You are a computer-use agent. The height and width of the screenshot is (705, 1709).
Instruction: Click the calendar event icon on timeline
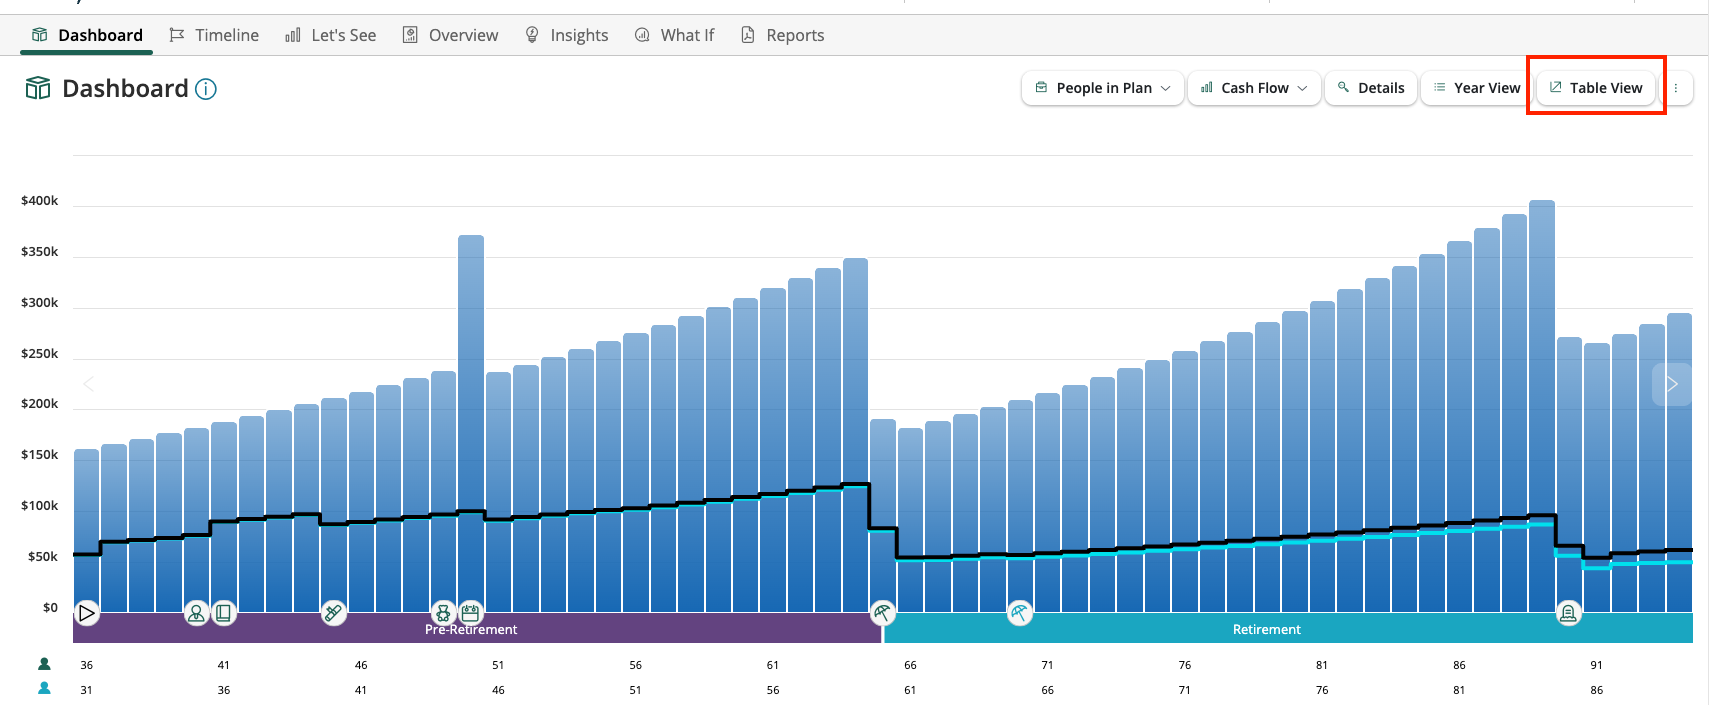coord(471,612)
